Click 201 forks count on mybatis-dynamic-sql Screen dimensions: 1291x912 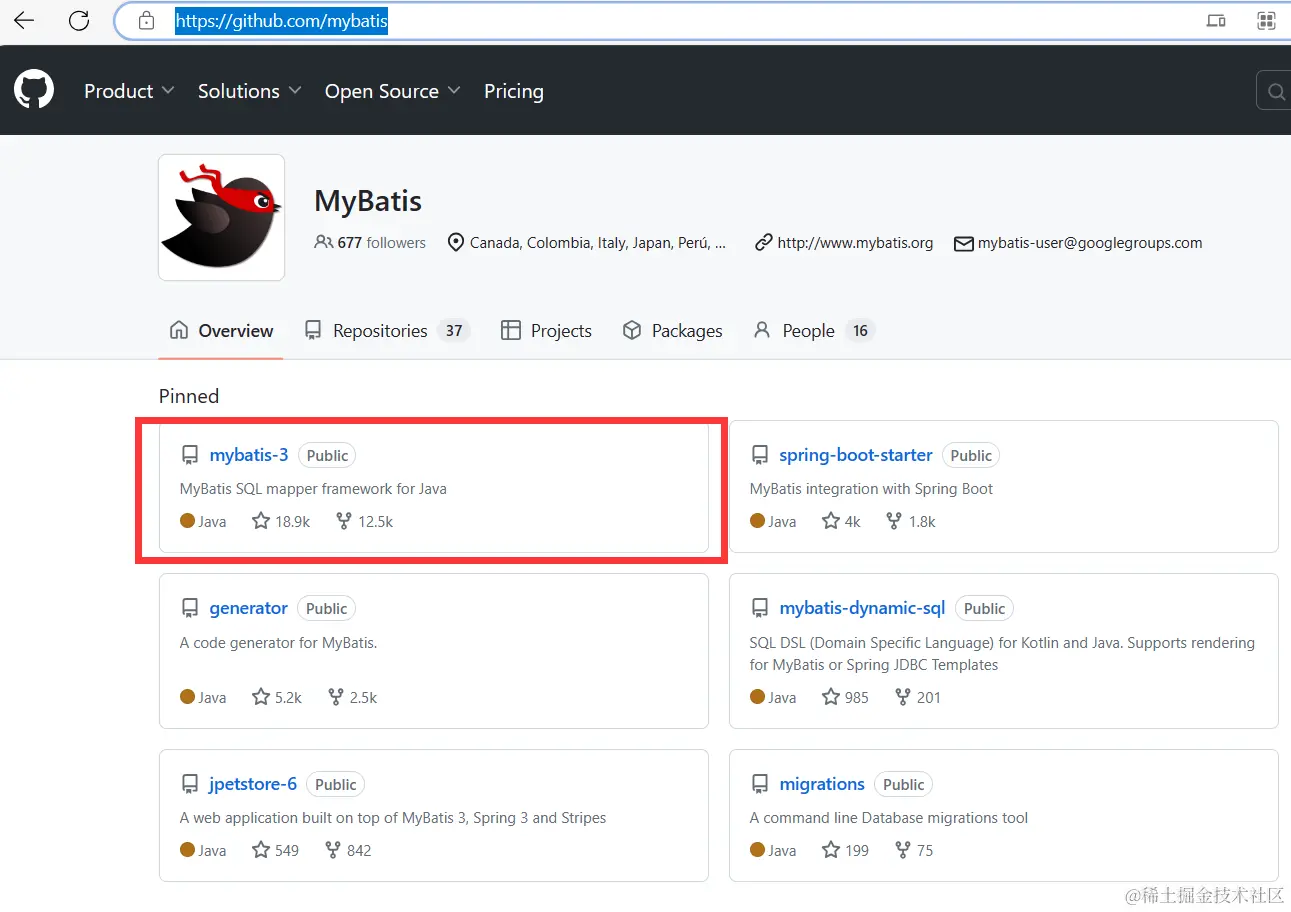929,697
